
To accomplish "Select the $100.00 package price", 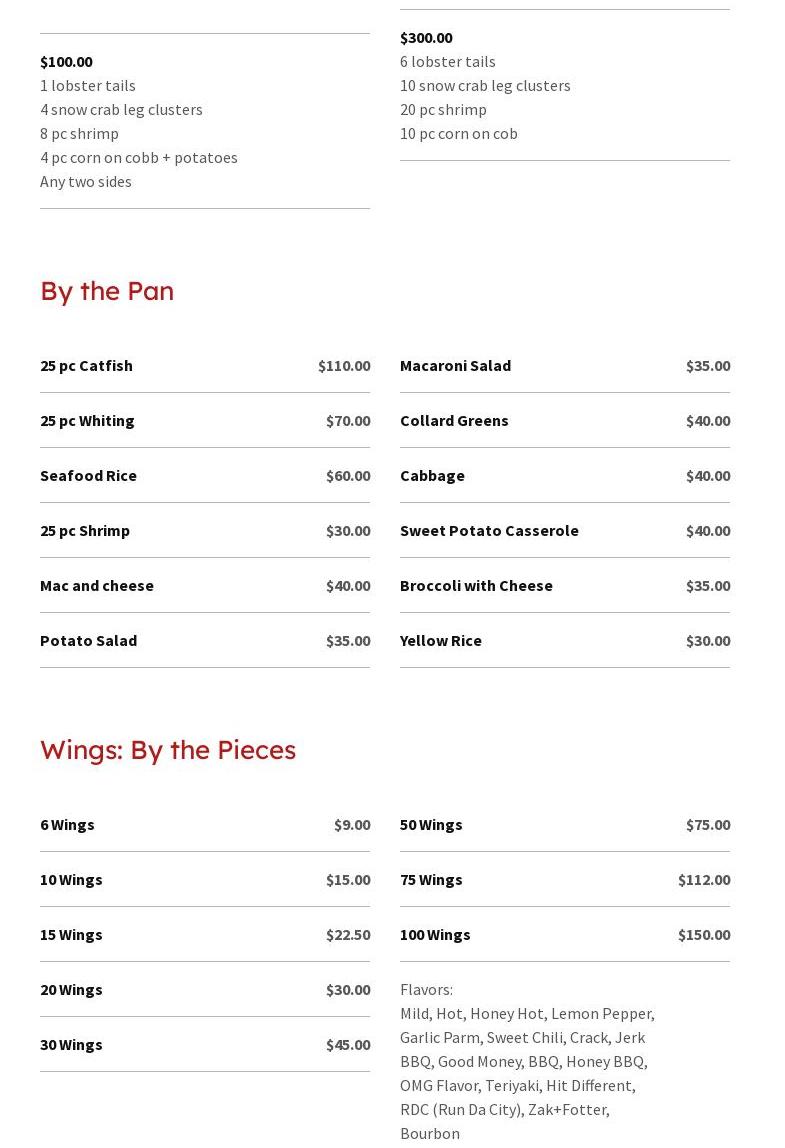I will coord(66,62).
